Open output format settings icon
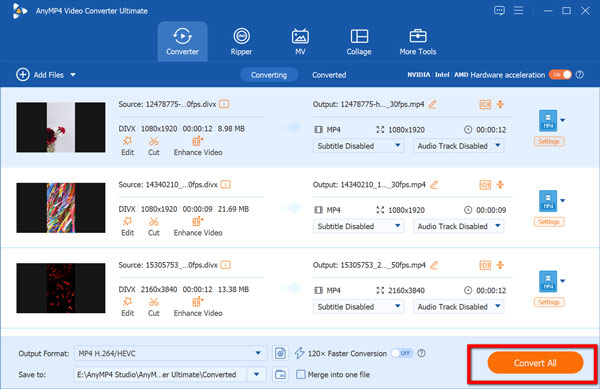 (x=280, y=353)
